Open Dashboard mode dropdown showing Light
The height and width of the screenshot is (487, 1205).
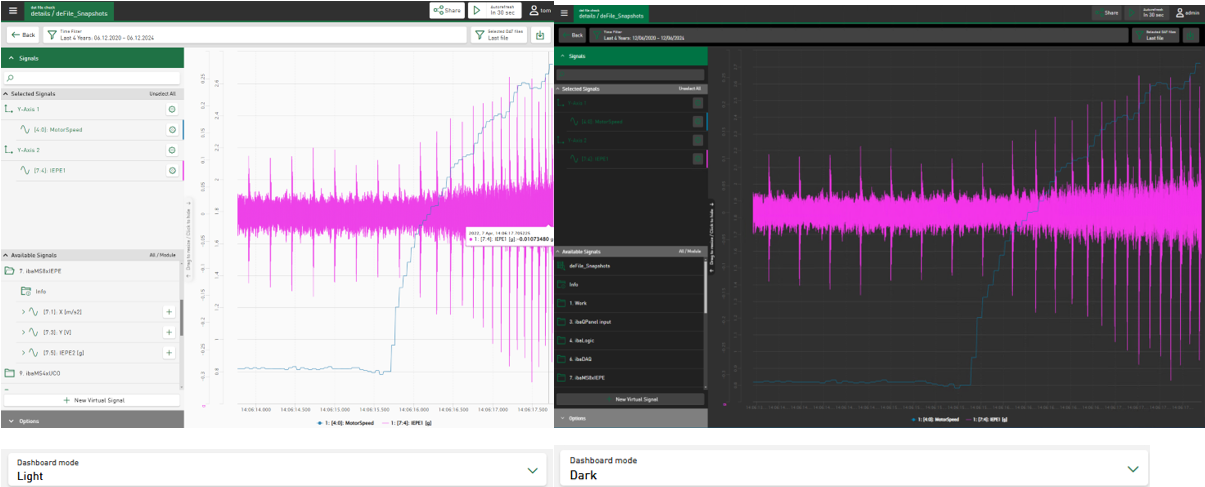pos(278,469)
